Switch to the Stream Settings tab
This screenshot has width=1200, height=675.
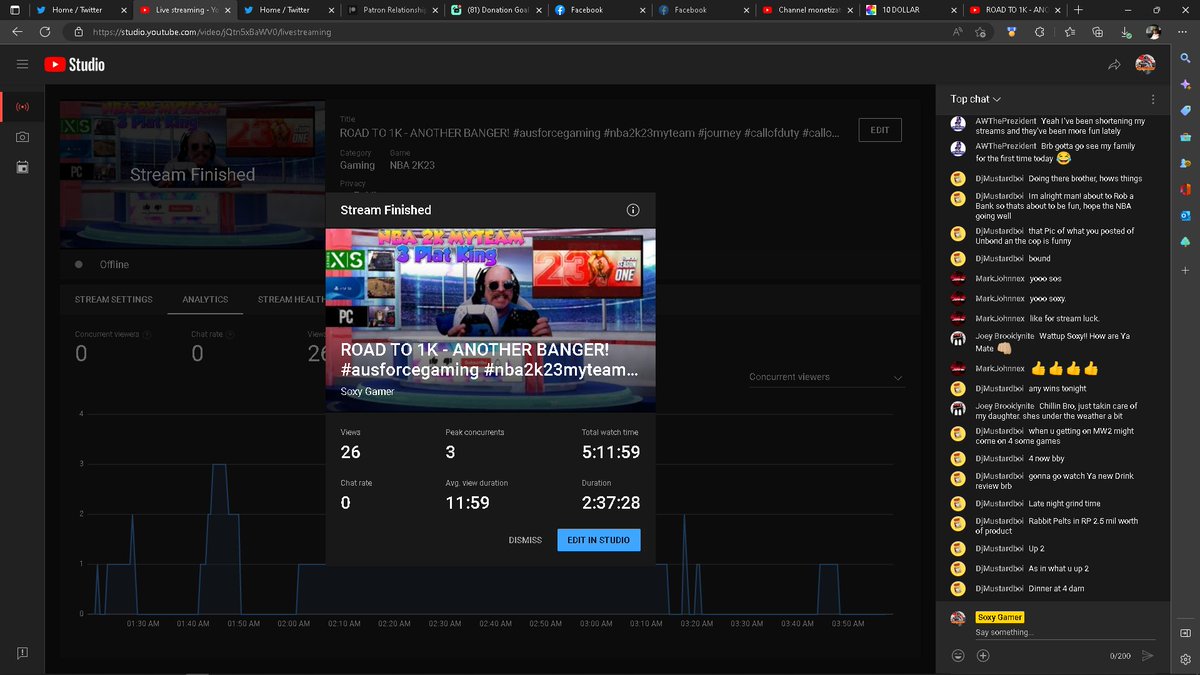(x=114, y=299)
